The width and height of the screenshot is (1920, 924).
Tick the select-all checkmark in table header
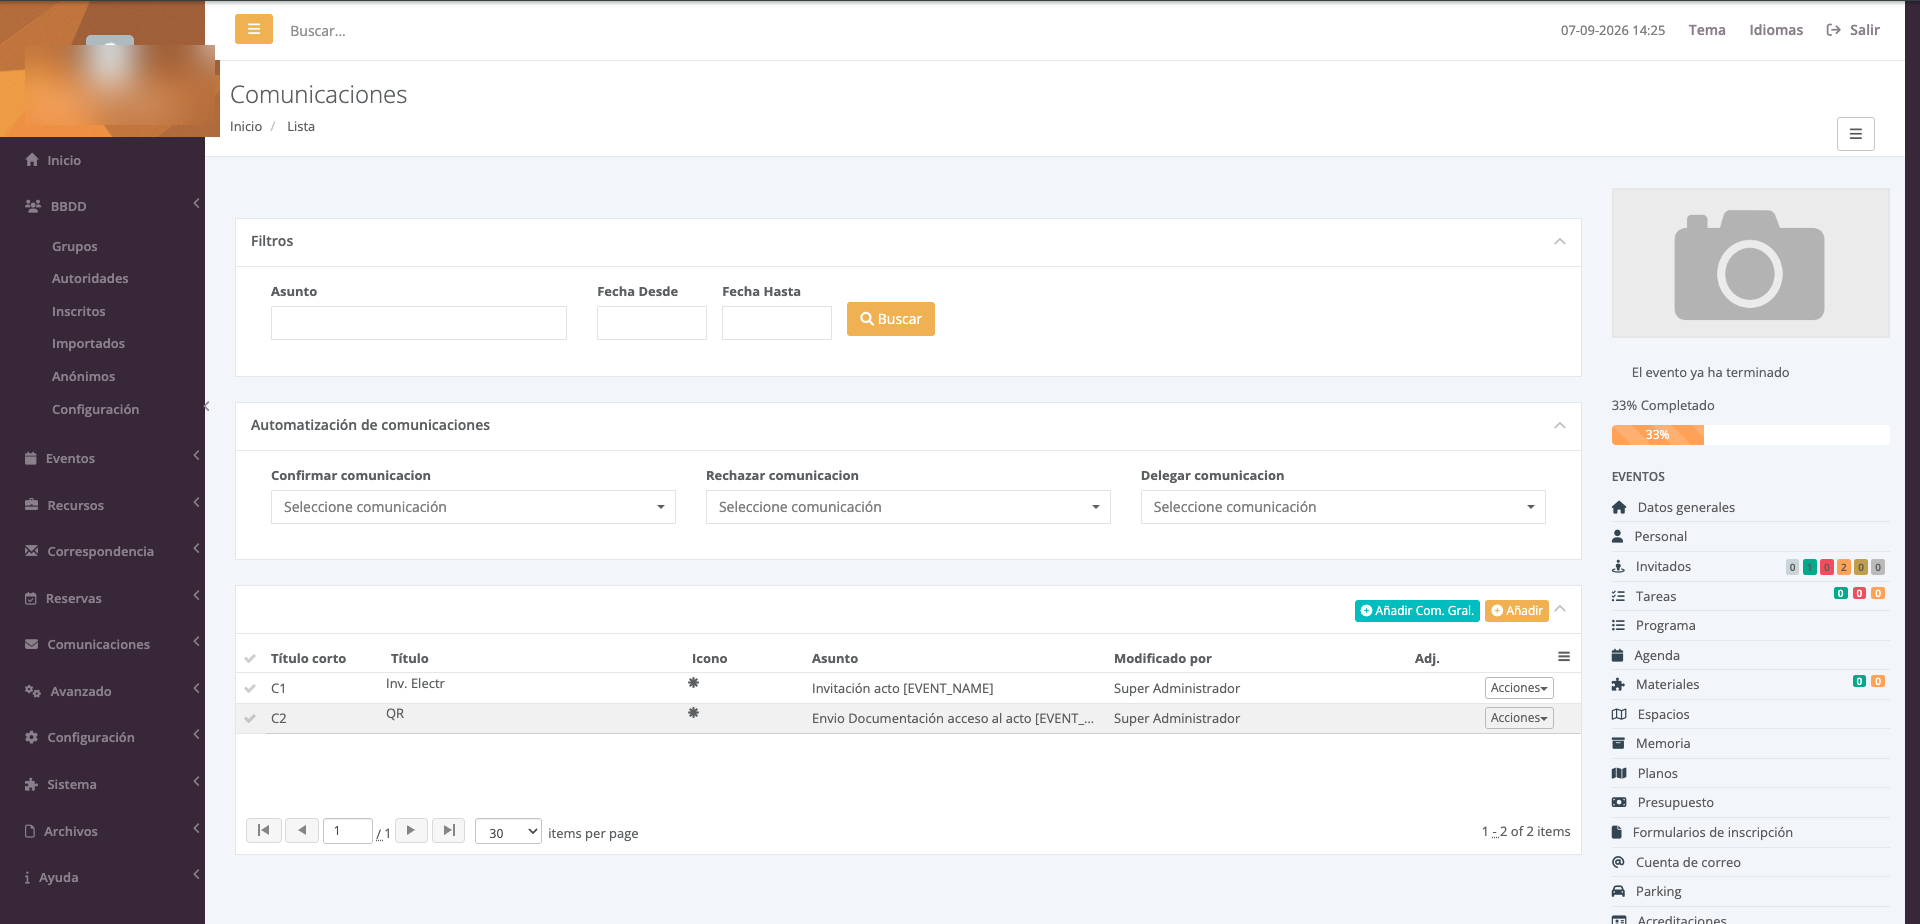pyautogui.click(x=250, y=658)
